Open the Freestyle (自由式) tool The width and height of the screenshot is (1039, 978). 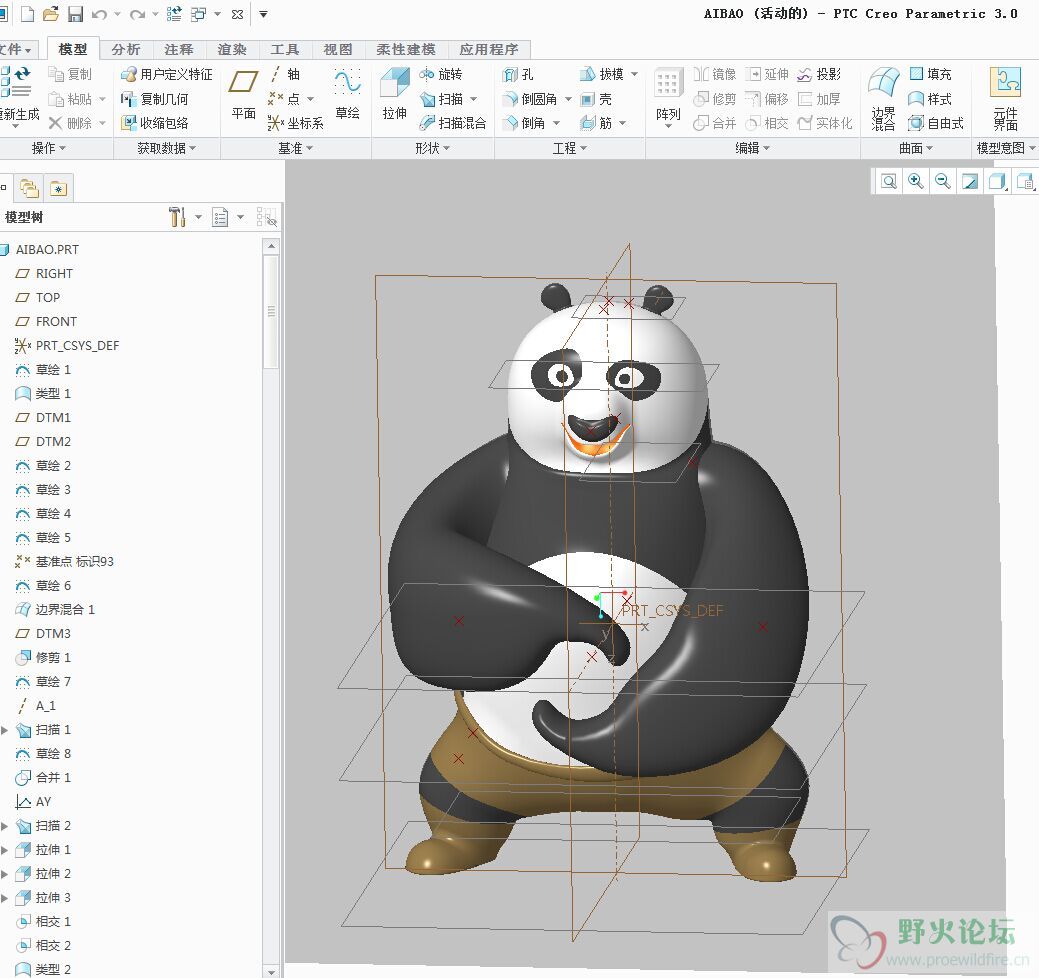(x=936, y=123)
